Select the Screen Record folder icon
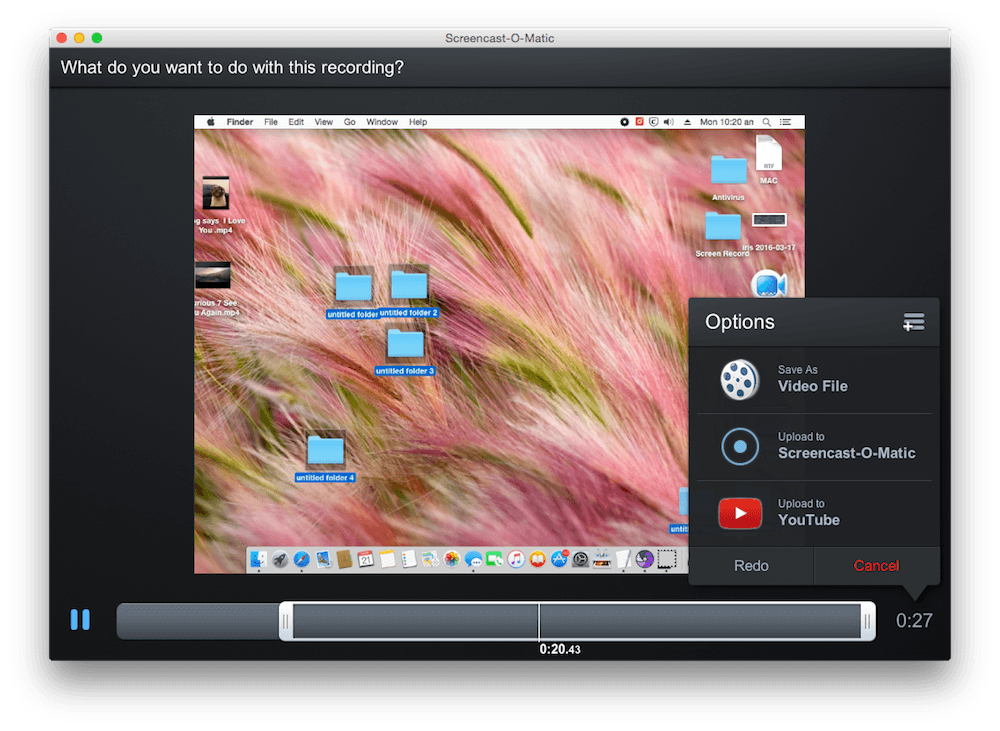 (723, 227)
